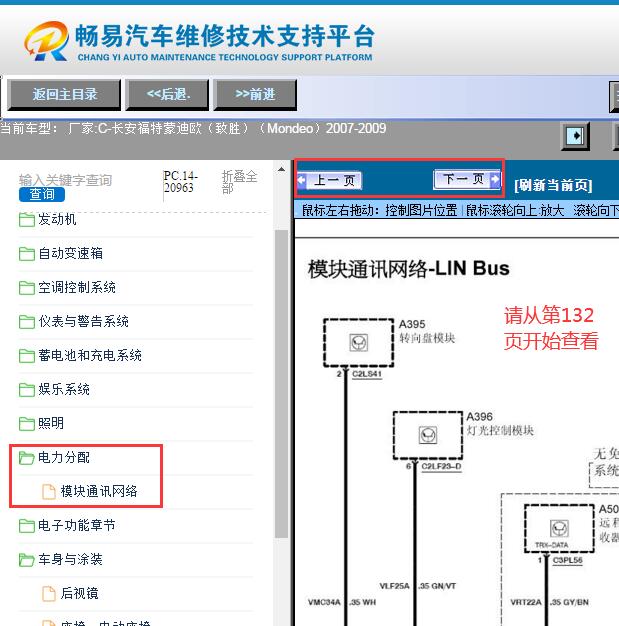Click connector label C2LS41
The width and height of the screenshot is (619, 626).
click(367, 374)
